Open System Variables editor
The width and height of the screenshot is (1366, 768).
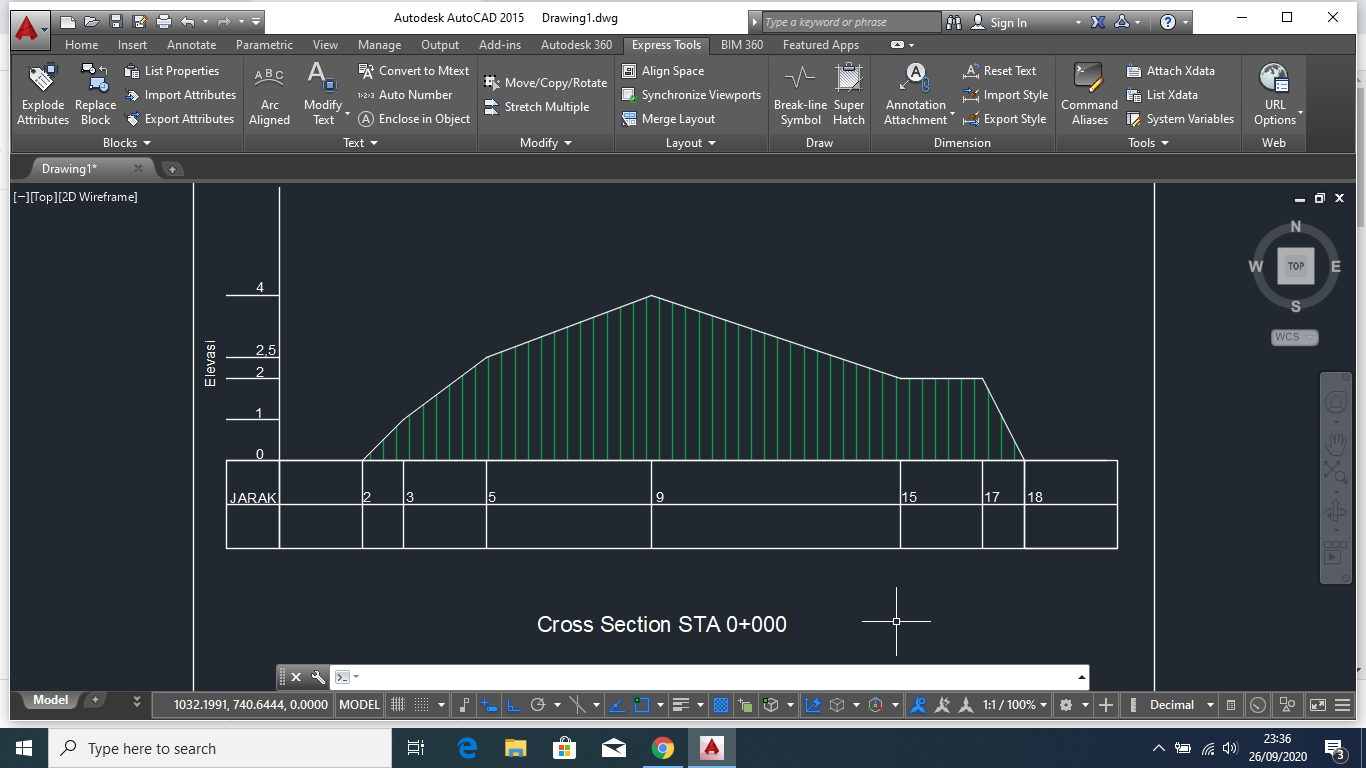coord(1179,119)
